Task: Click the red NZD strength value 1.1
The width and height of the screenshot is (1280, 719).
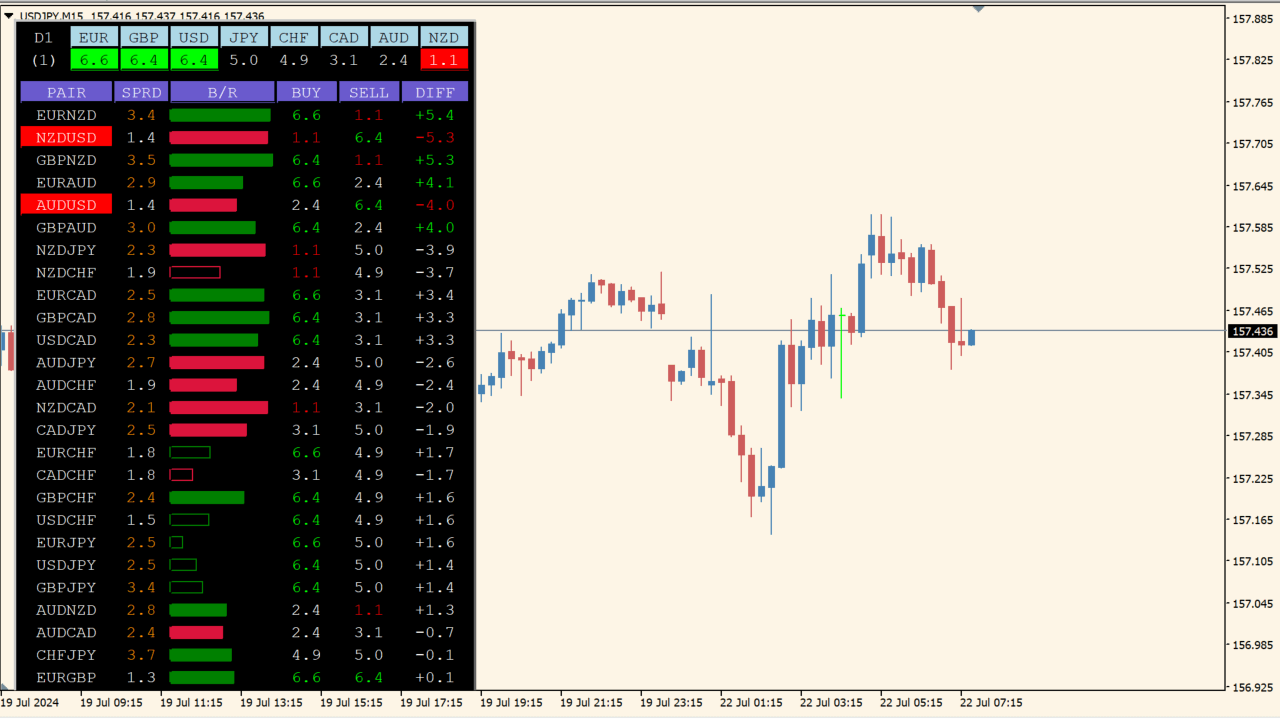Action: tap(444, 60)
